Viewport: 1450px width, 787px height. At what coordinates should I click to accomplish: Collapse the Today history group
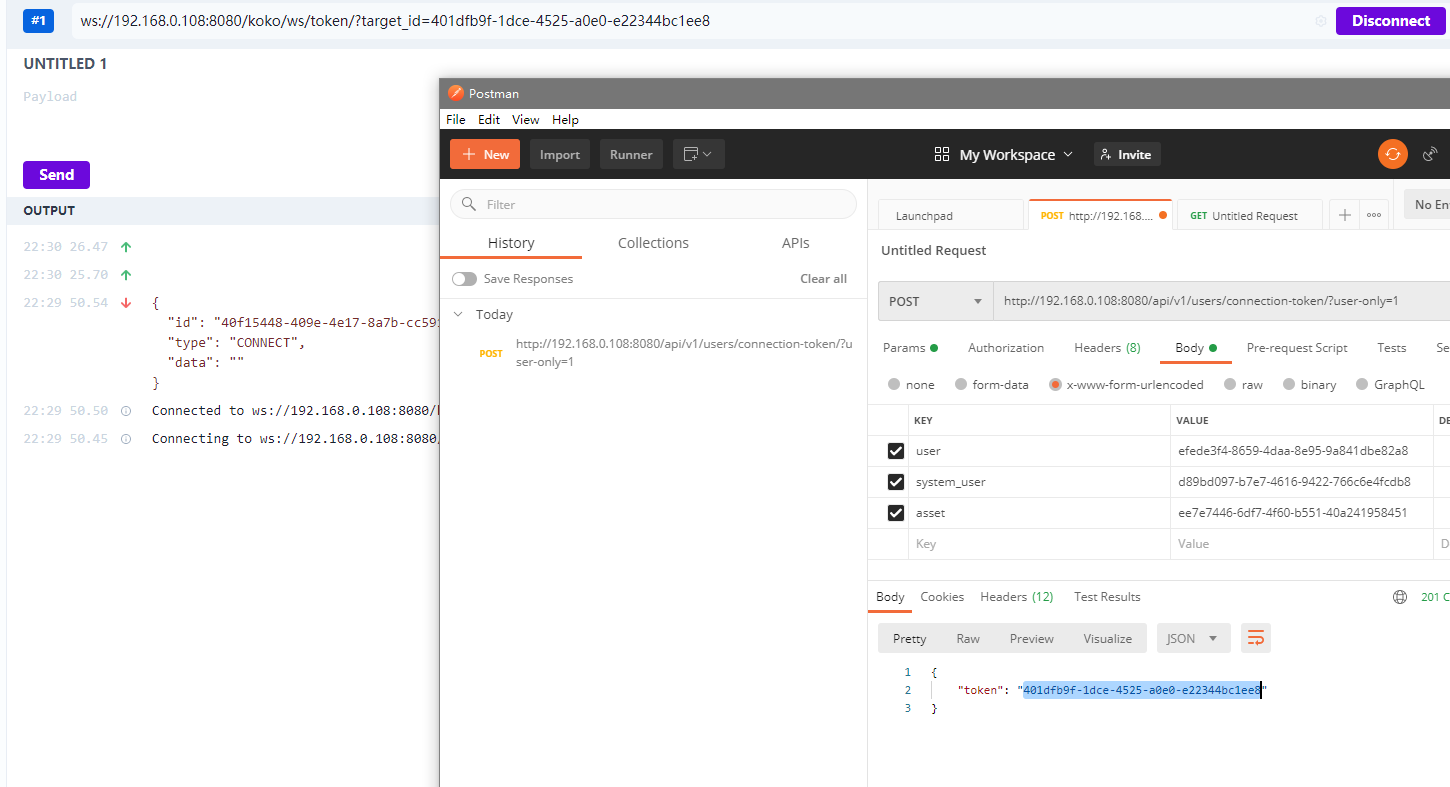[x=459, y=314]
